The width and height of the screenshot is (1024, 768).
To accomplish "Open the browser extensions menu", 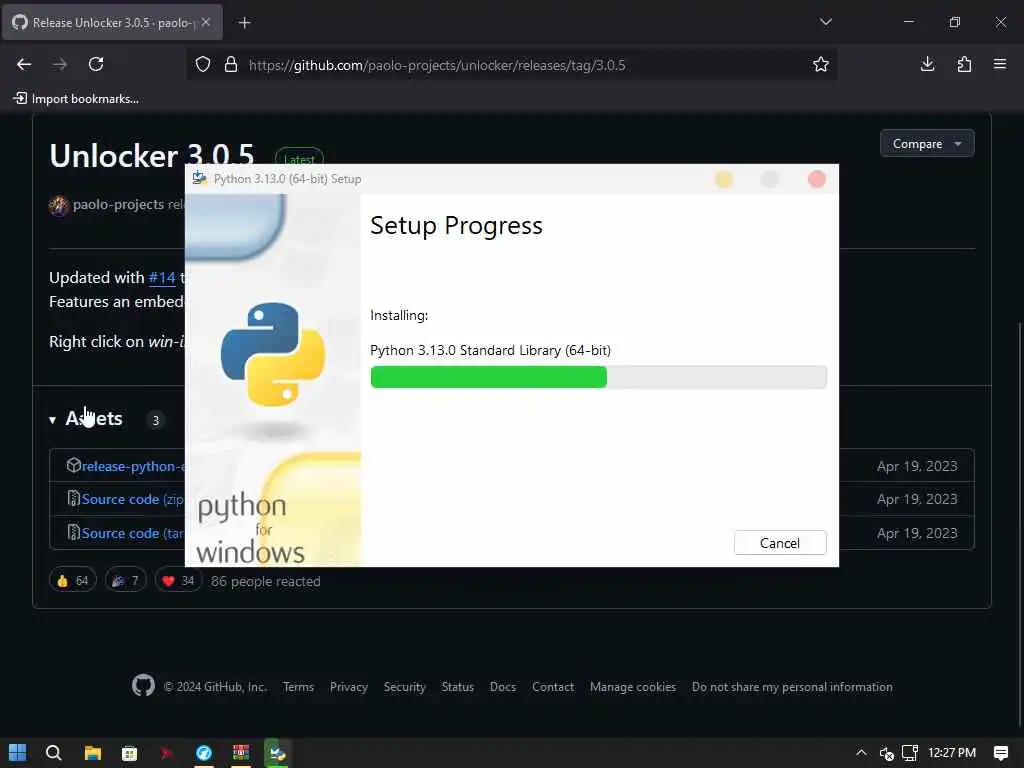I will 964,64.
